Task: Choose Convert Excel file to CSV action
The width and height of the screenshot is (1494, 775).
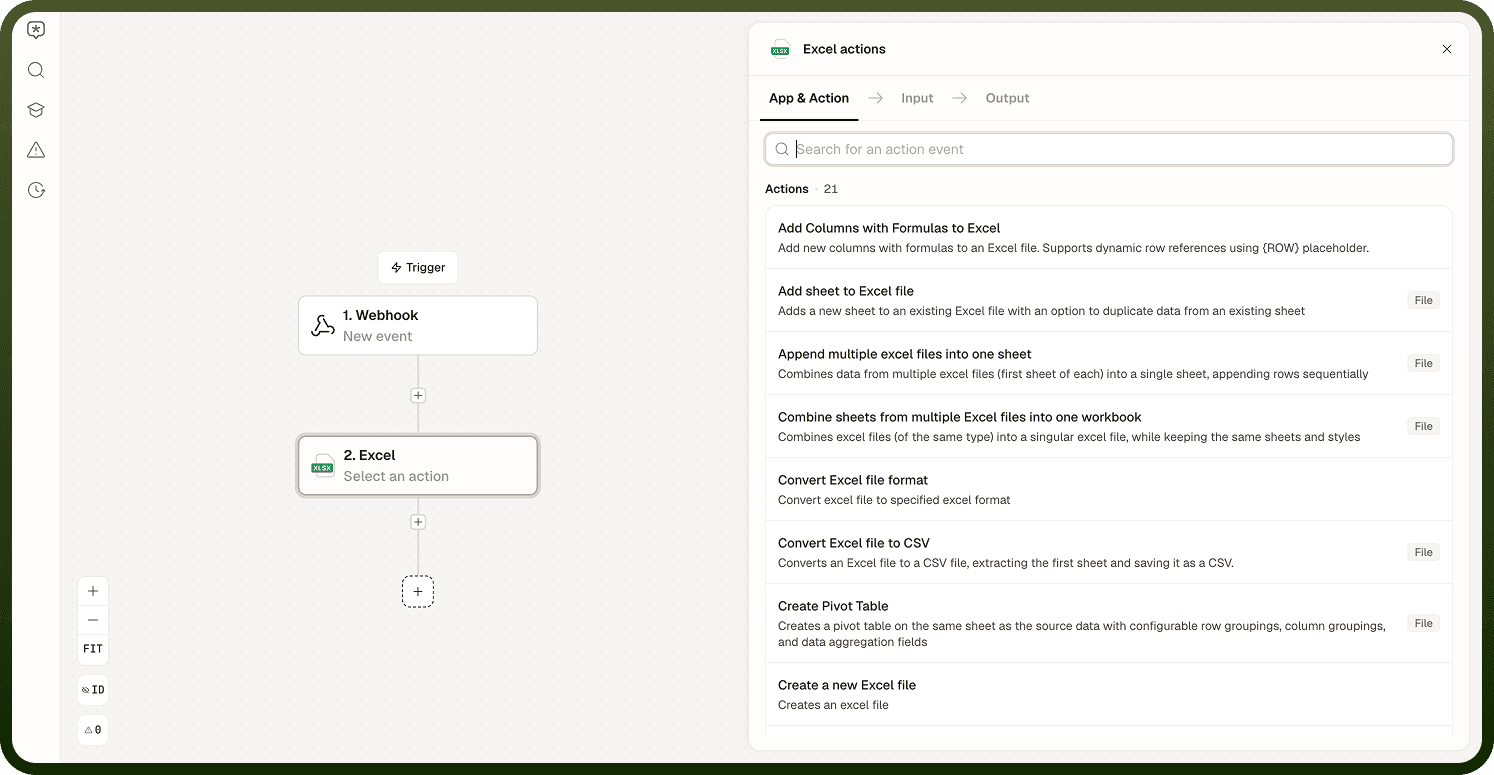Action: (1108, 552)
